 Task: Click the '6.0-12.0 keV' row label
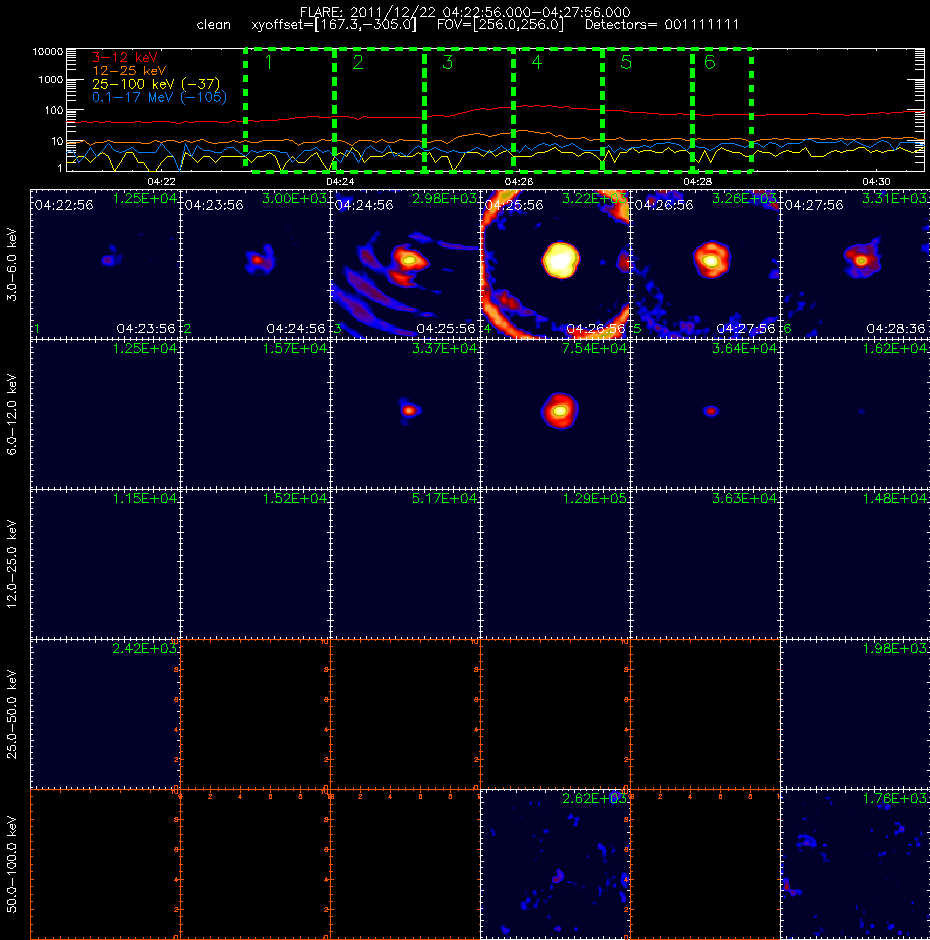12,414
